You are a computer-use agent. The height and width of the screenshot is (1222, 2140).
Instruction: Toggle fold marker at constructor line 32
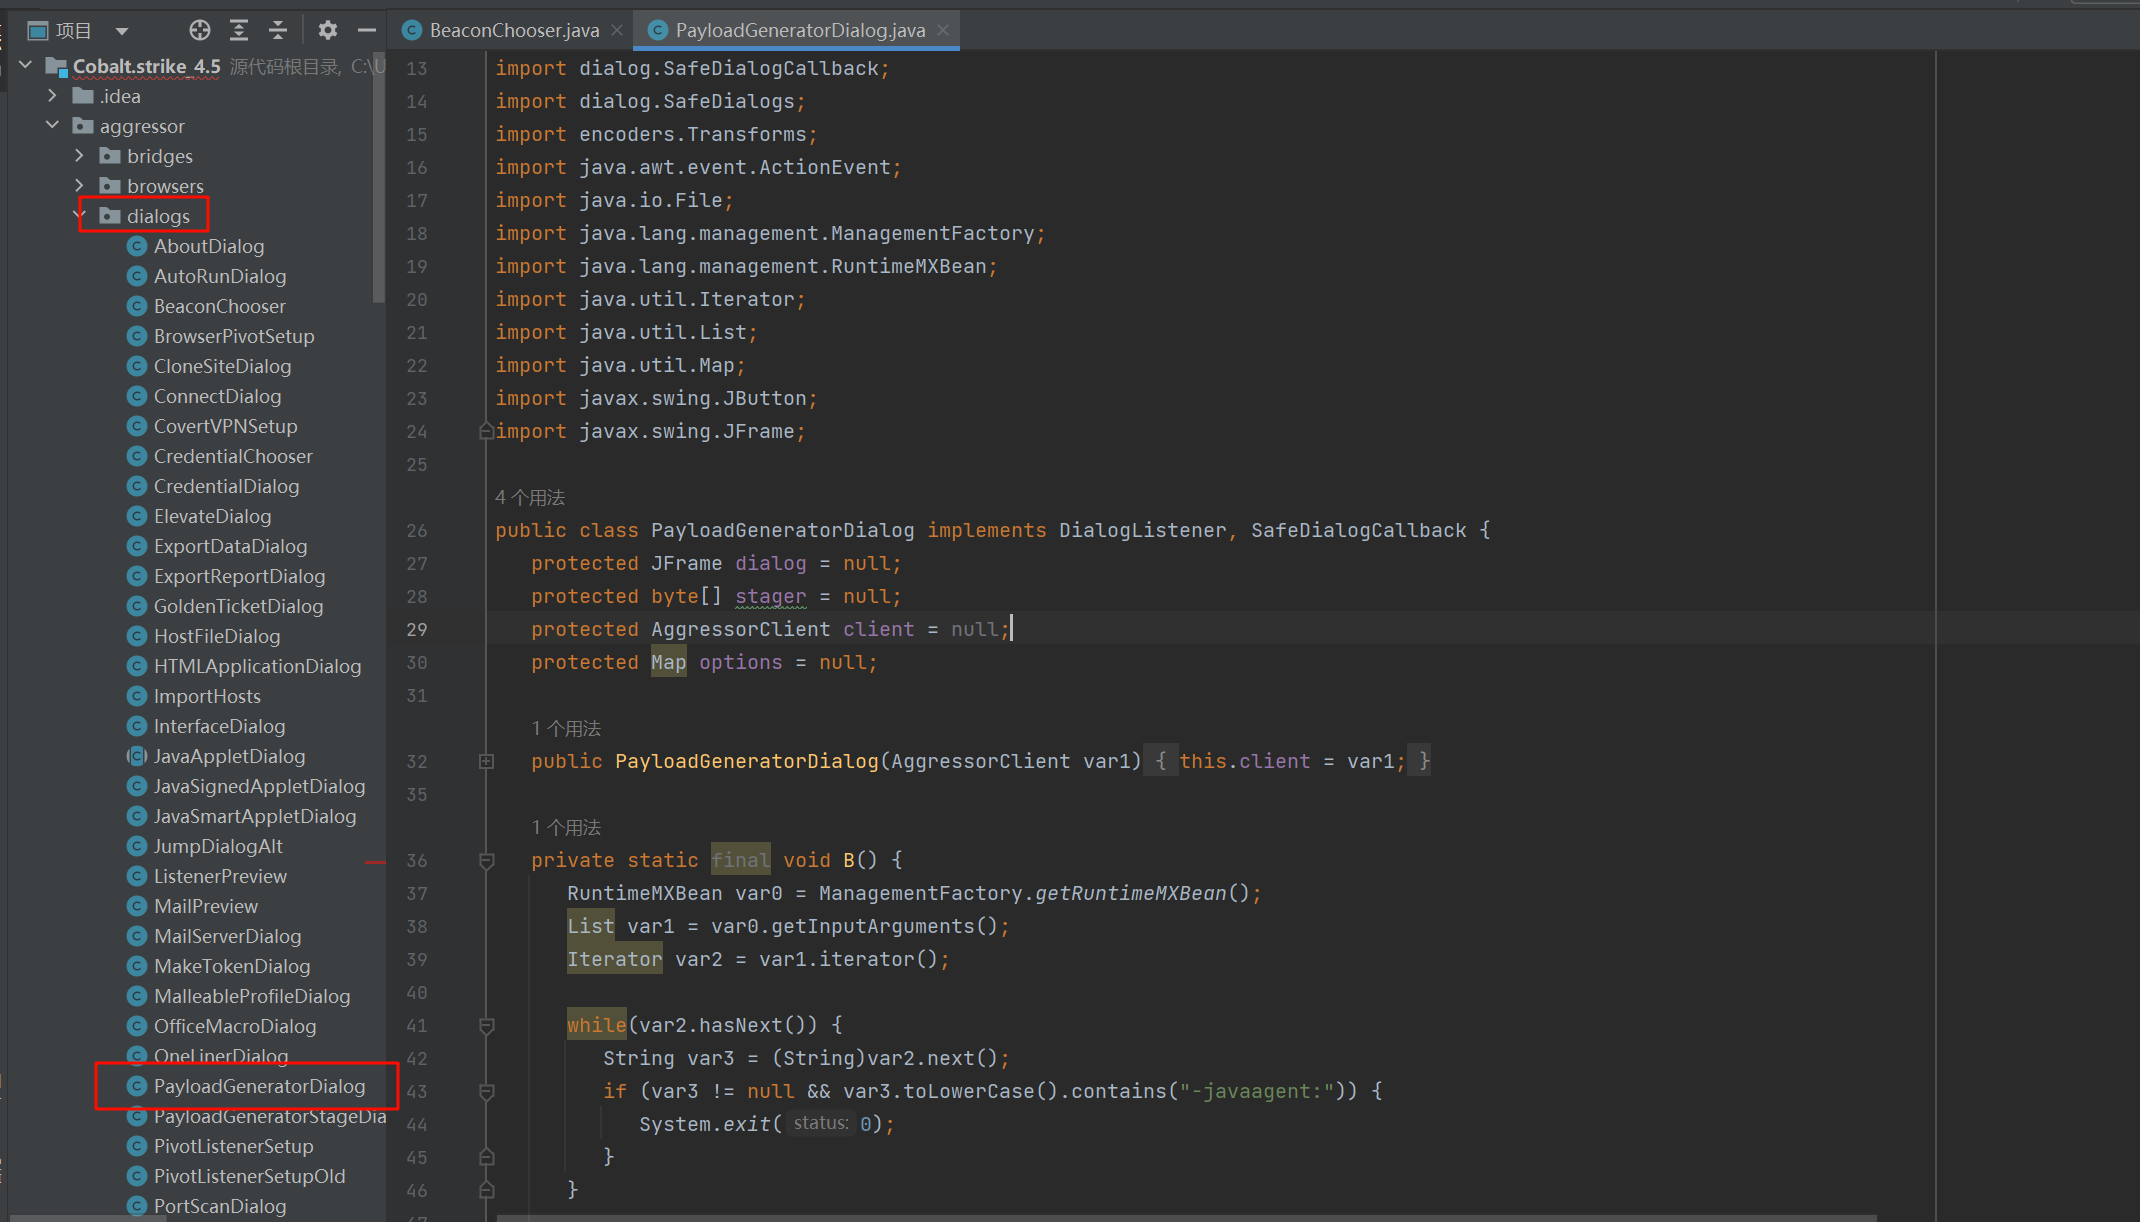[486, 762]
